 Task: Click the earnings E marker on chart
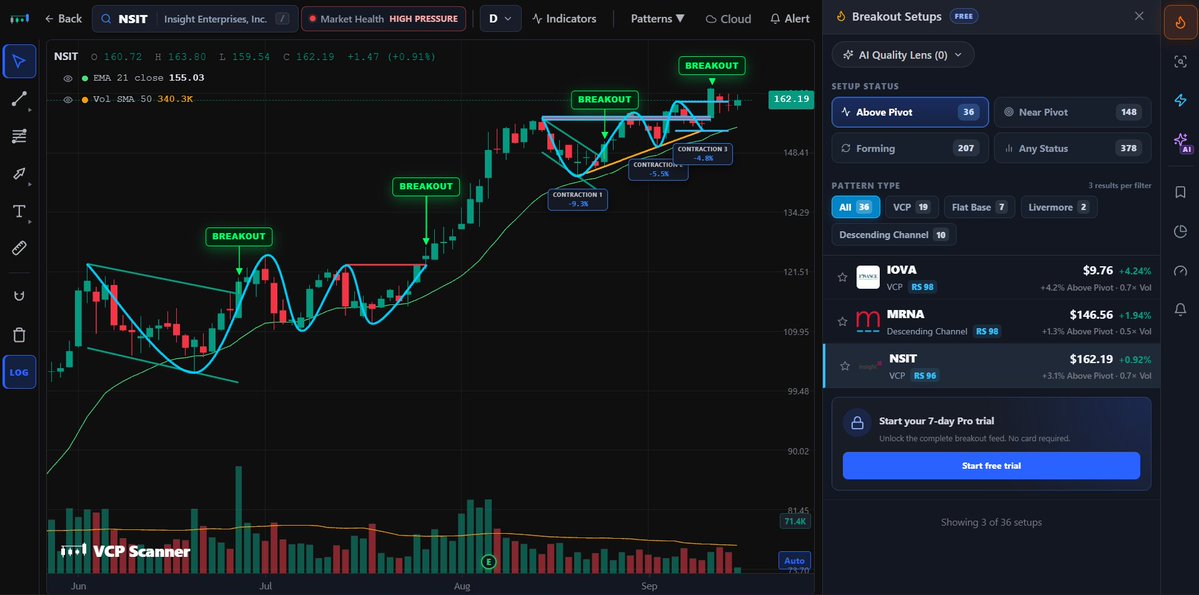pos(489,562)
